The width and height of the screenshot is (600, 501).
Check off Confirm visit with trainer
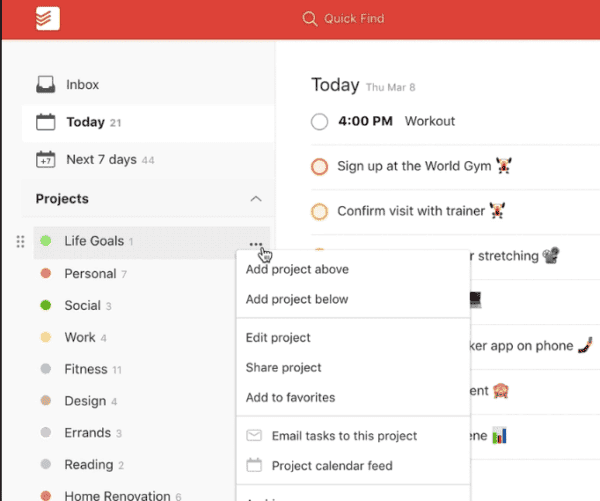320,211
